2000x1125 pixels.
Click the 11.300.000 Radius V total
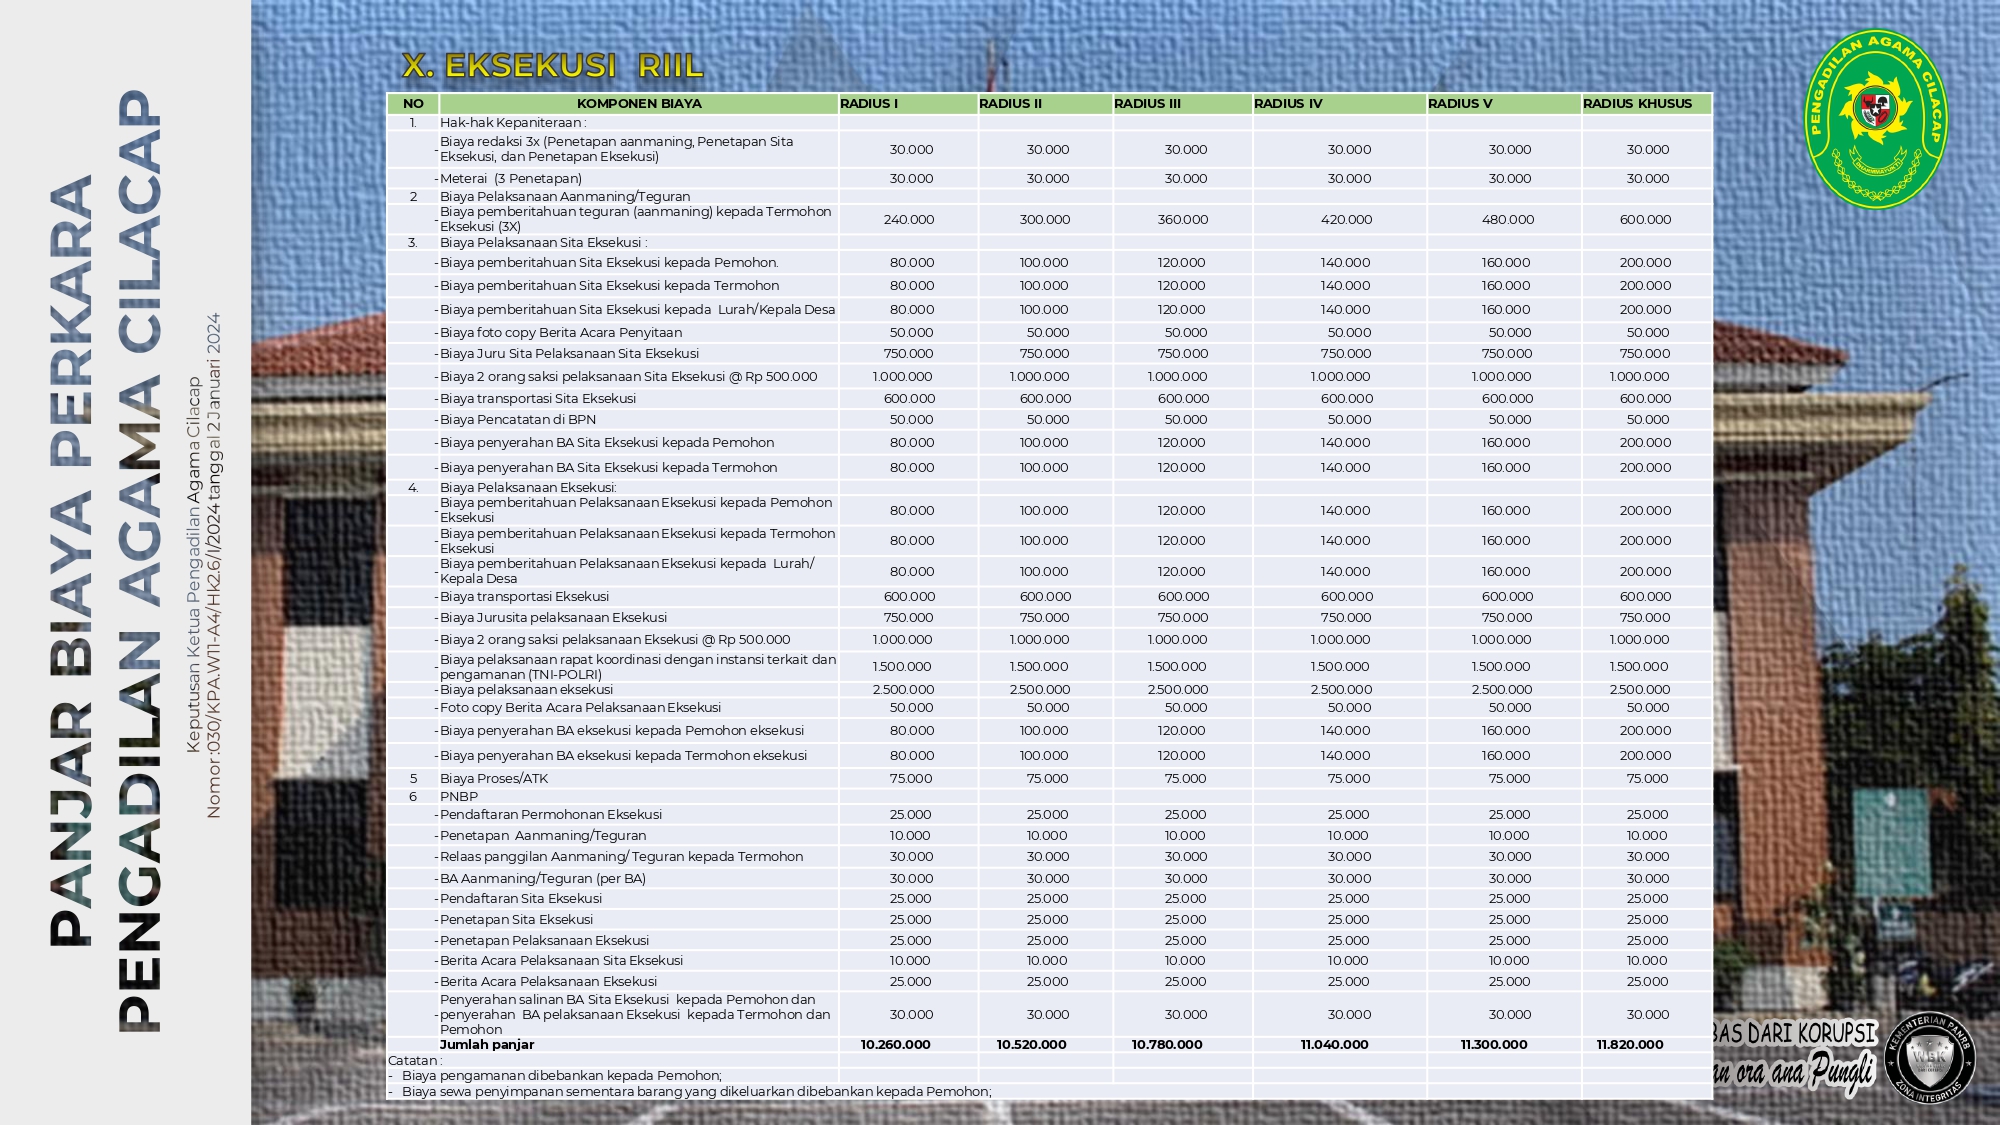1494,1044
